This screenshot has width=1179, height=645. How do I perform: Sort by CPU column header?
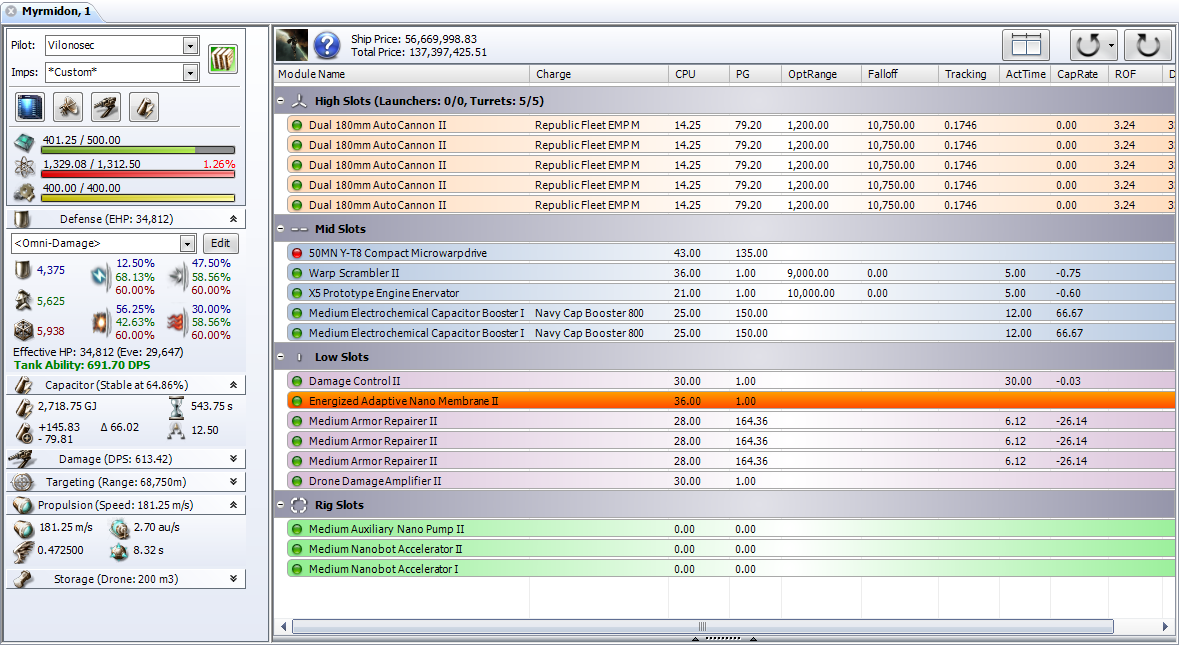[x=699, y=74]
